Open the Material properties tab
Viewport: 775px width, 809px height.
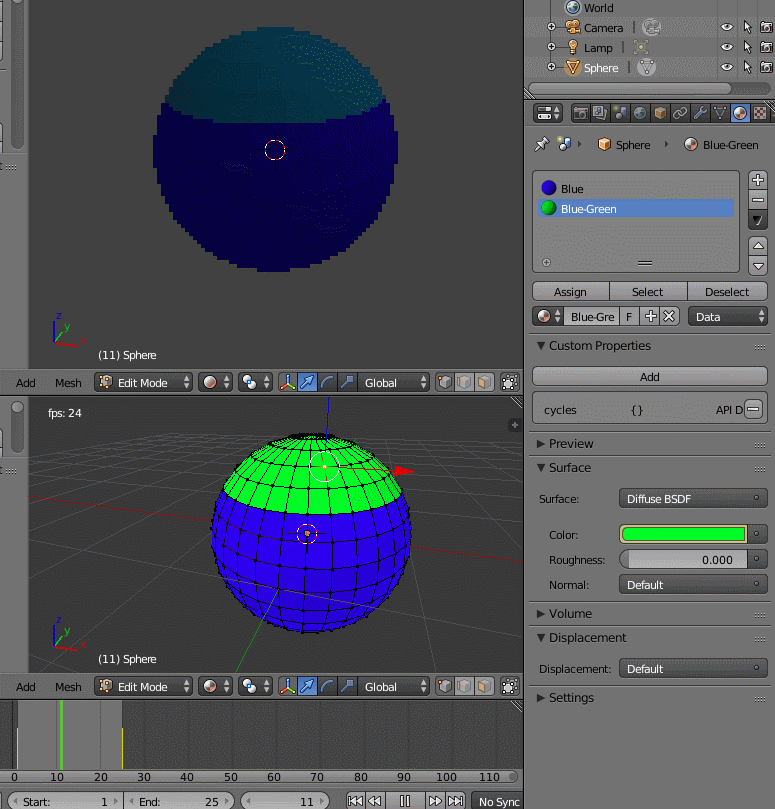[x=740, y=113]
